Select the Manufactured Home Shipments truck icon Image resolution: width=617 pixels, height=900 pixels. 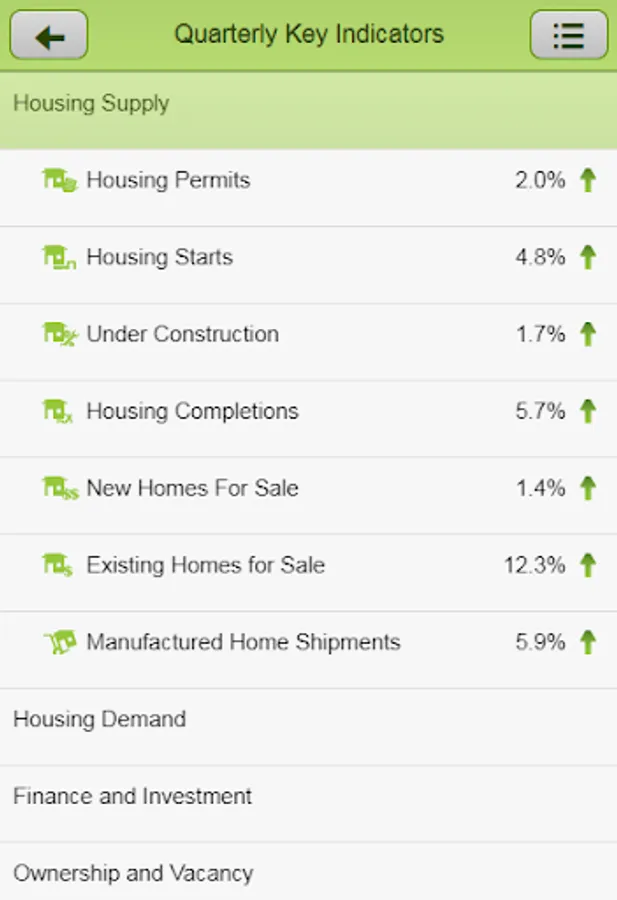59,643
